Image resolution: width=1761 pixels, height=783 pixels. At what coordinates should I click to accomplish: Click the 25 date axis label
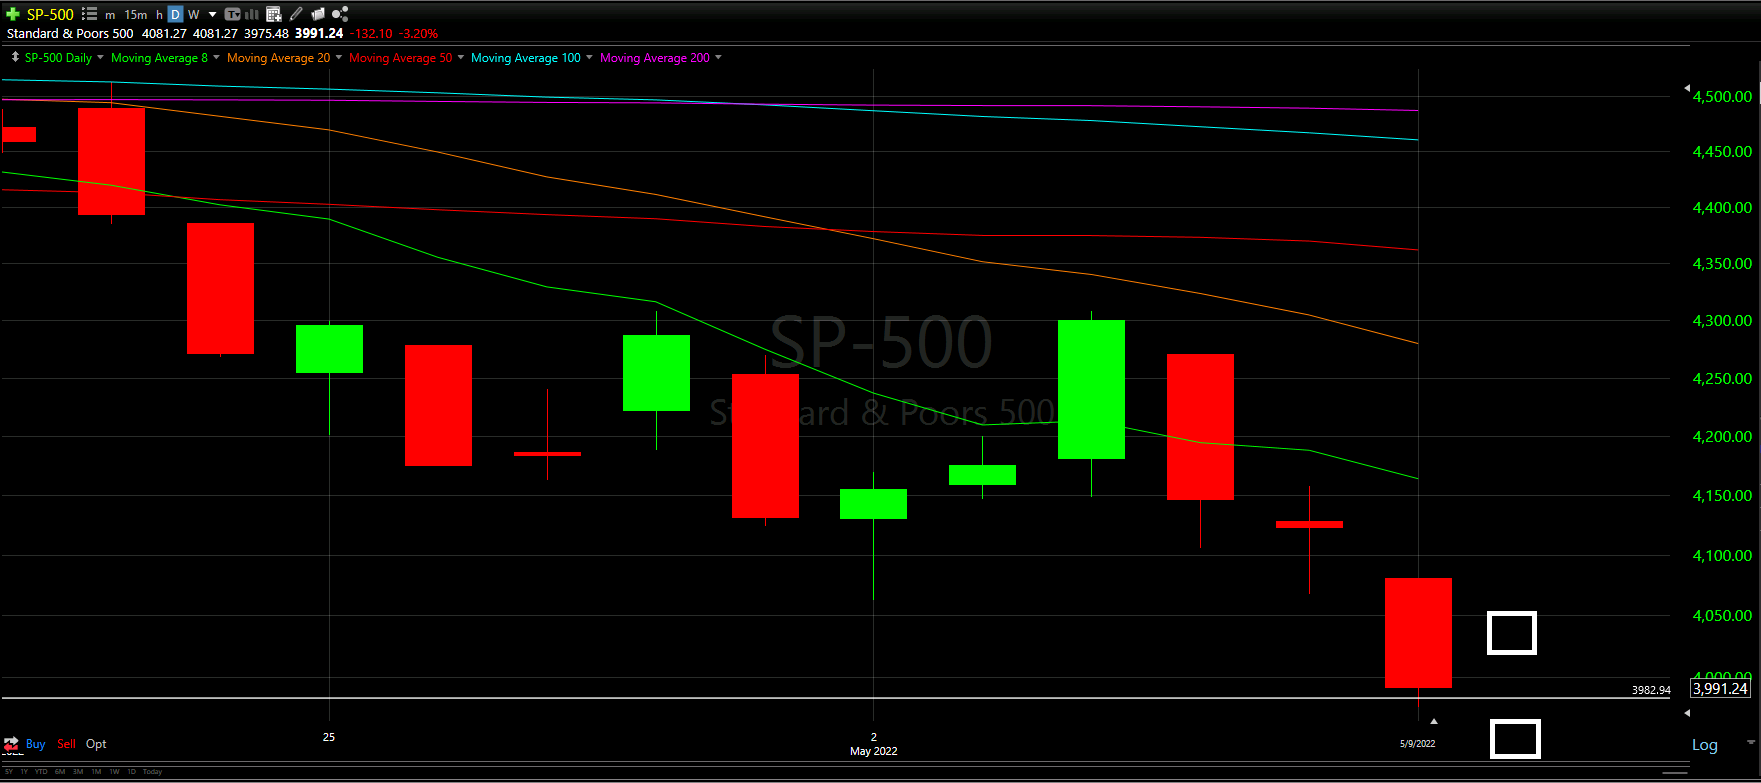(329, 737)
